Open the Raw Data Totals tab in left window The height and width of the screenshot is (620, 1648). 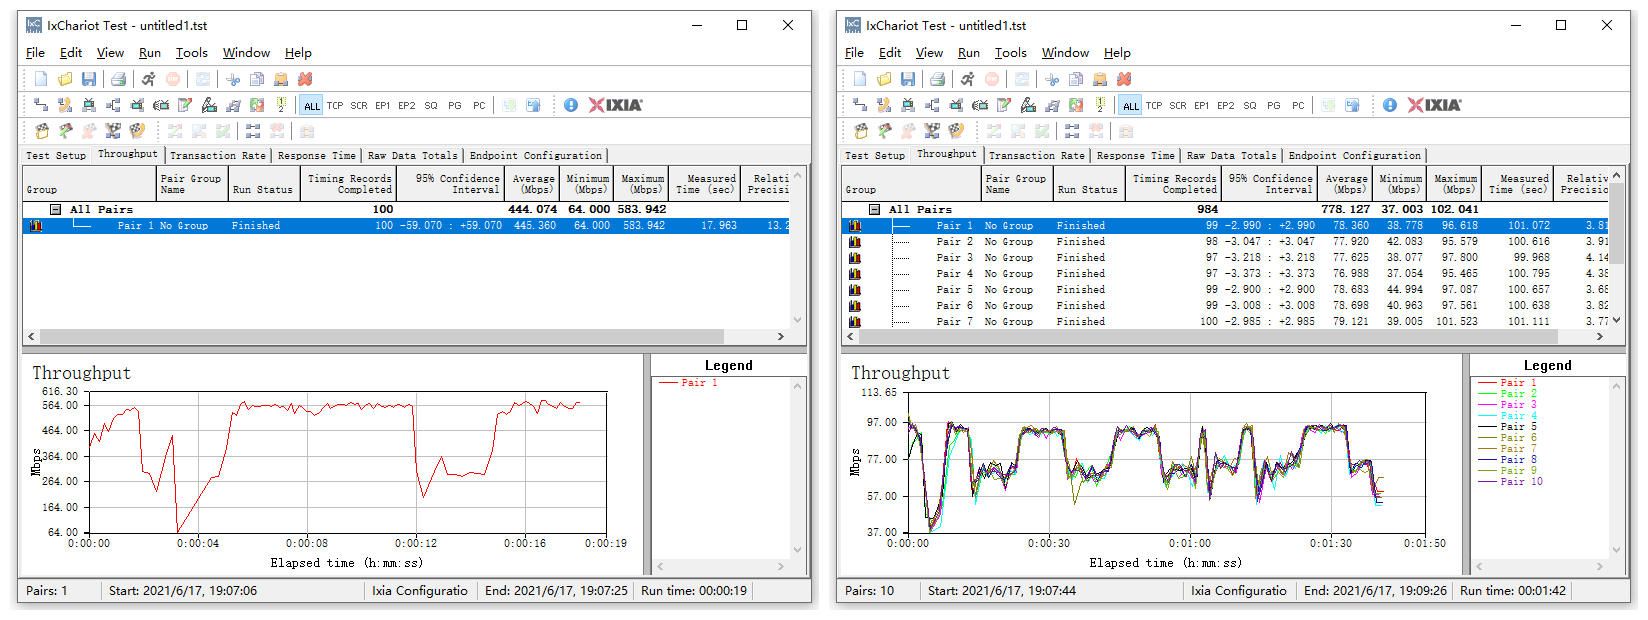click(412, 156)
